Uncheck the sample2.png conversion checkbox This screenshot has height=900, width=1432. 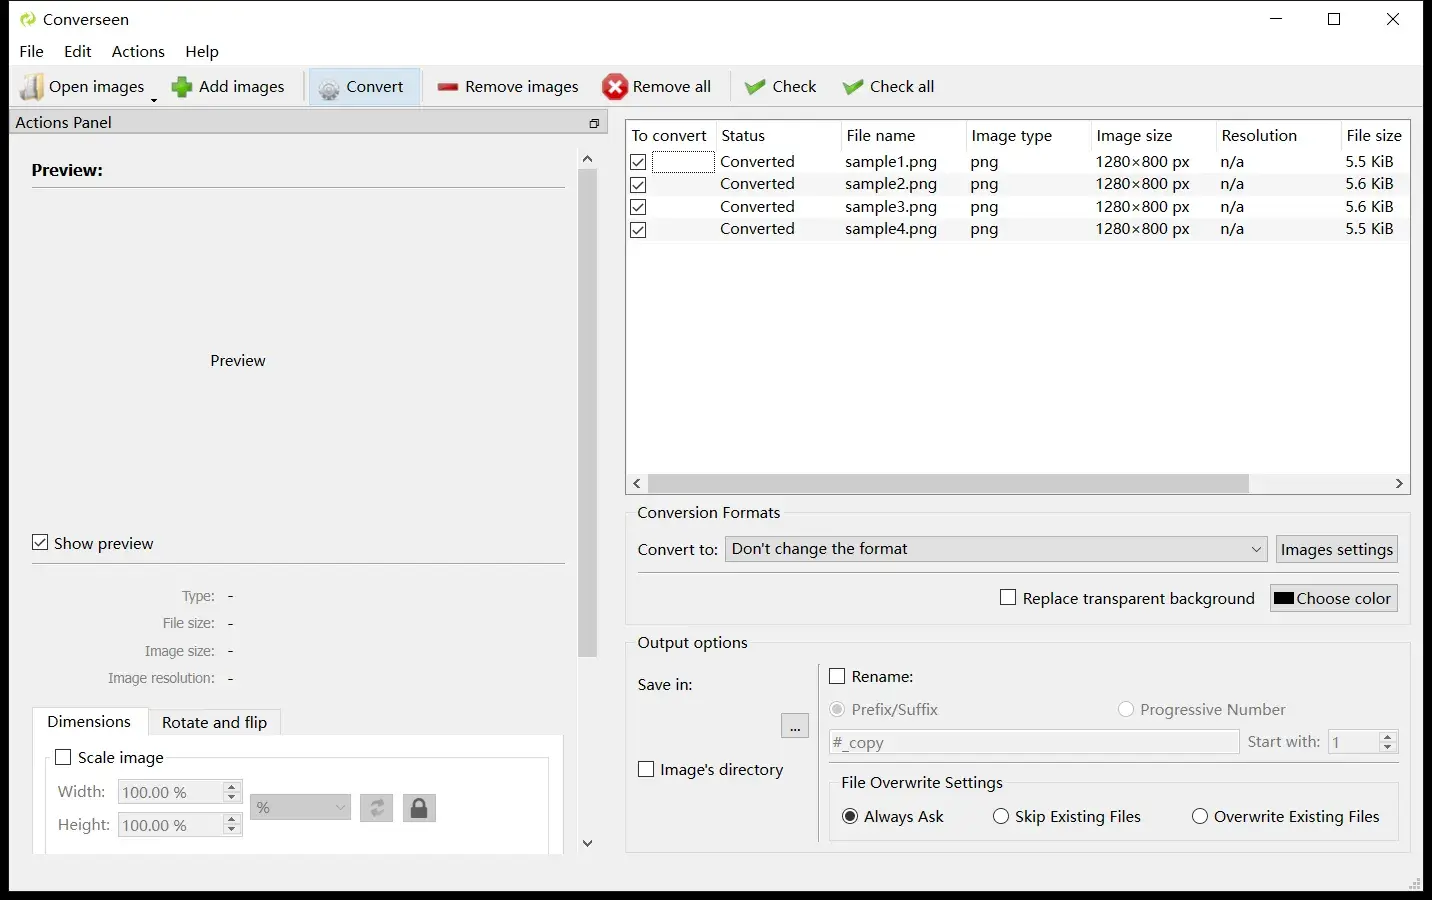tap(638, 185)
